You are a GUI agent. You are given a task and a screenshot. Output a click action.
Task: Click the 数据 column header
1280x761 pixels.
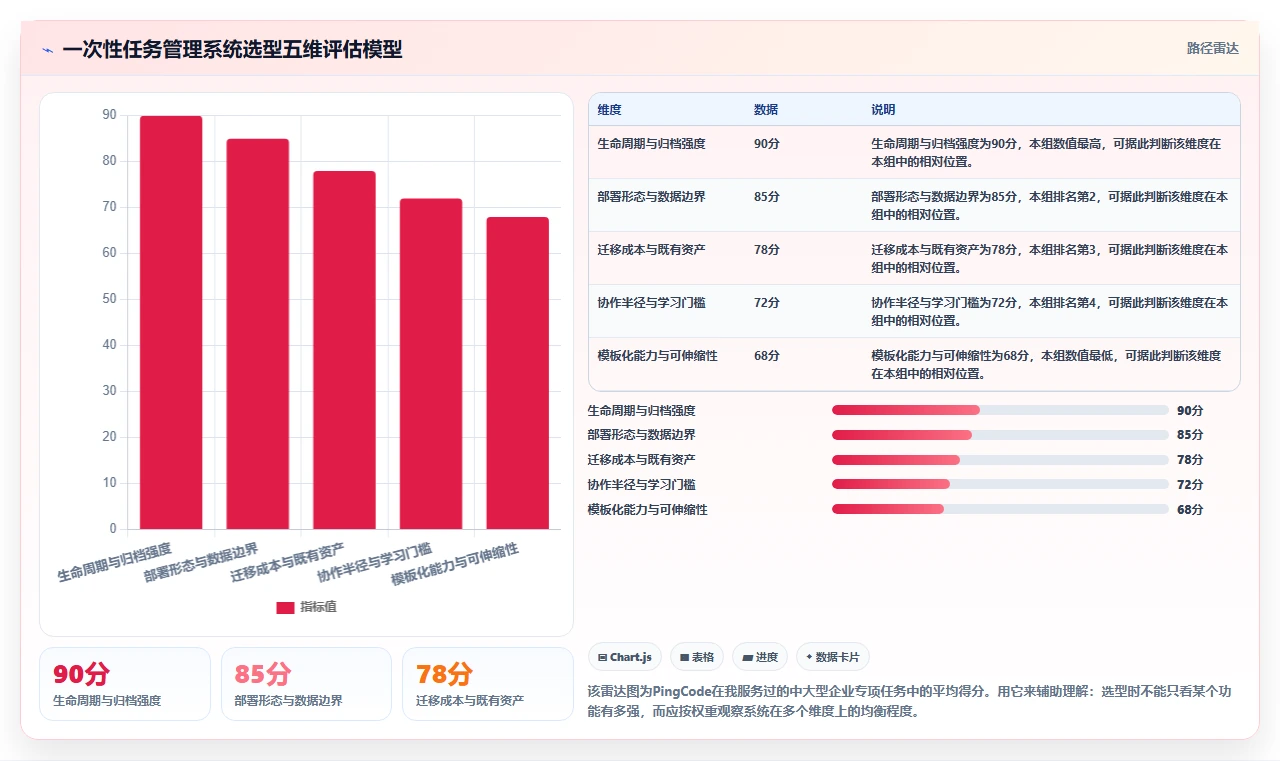tap(804, 109)
